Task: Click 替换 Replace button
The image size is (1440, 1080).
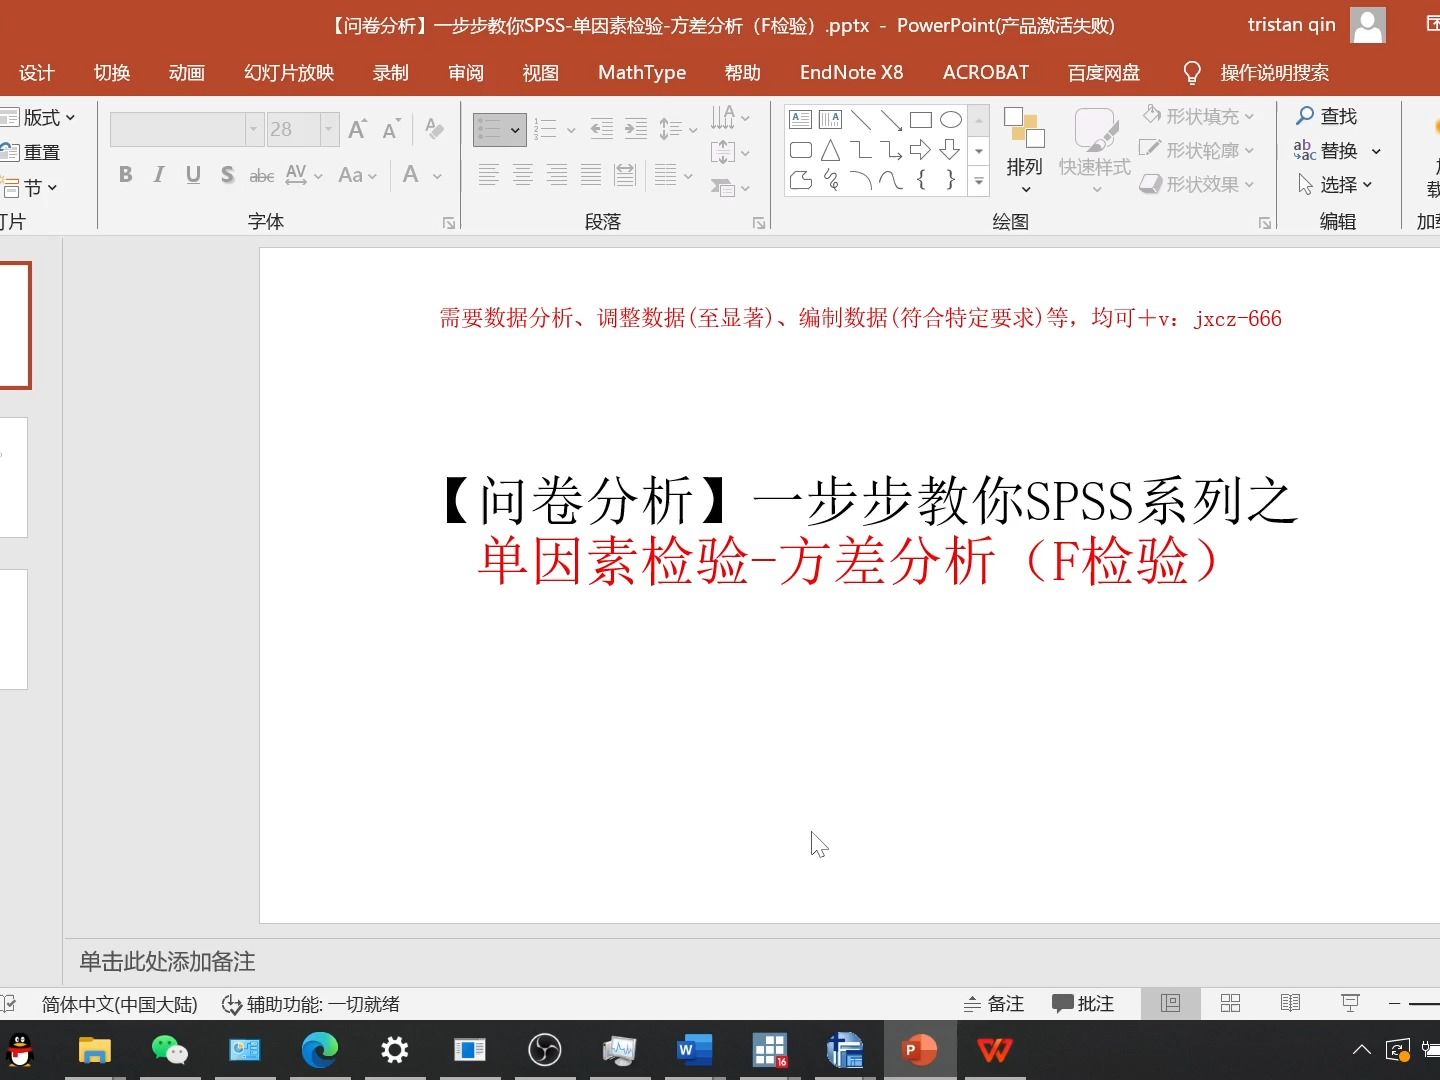Action: point(1326,150)
